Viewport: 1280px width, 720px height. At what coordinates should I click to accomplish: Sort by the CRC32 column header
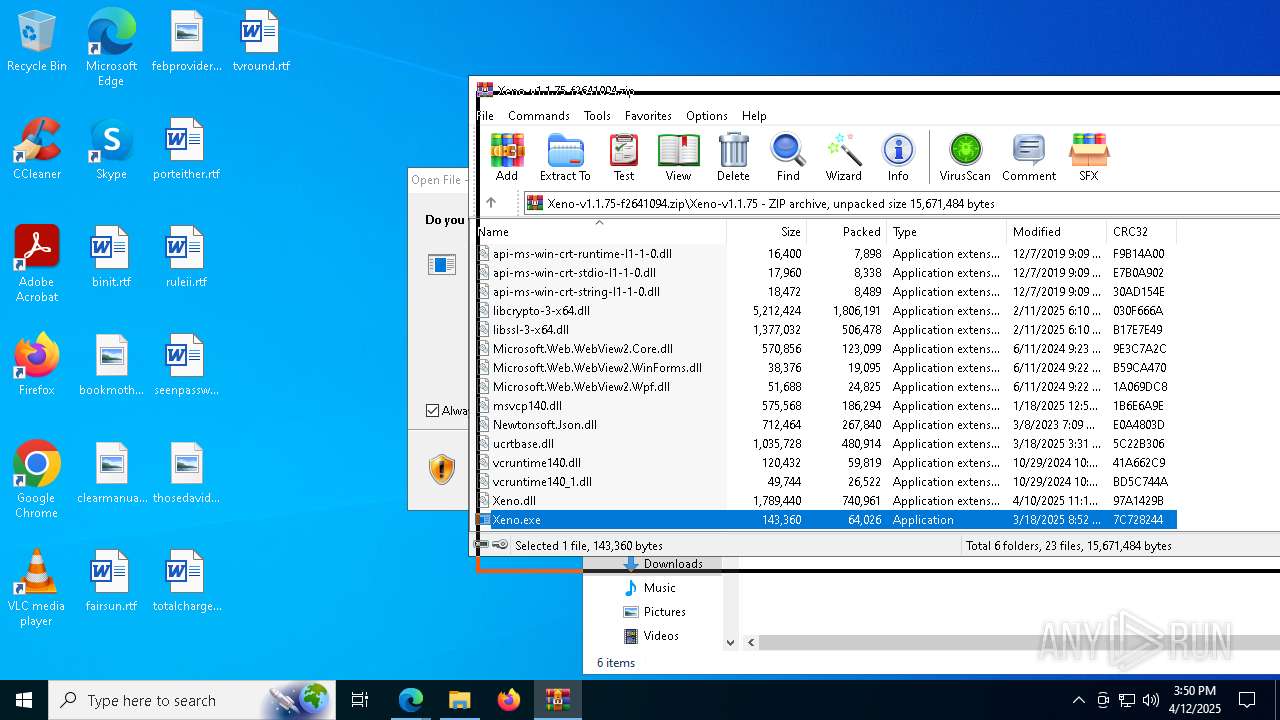click(1141, 232)
